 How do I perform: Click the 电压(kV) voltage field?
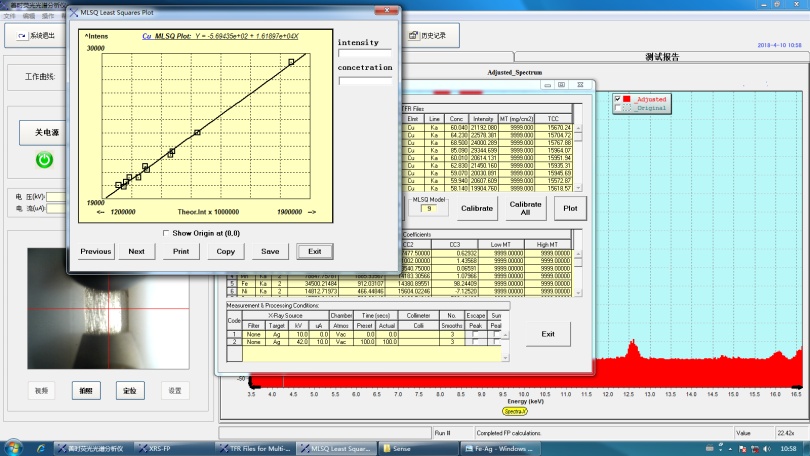(57, 197)
